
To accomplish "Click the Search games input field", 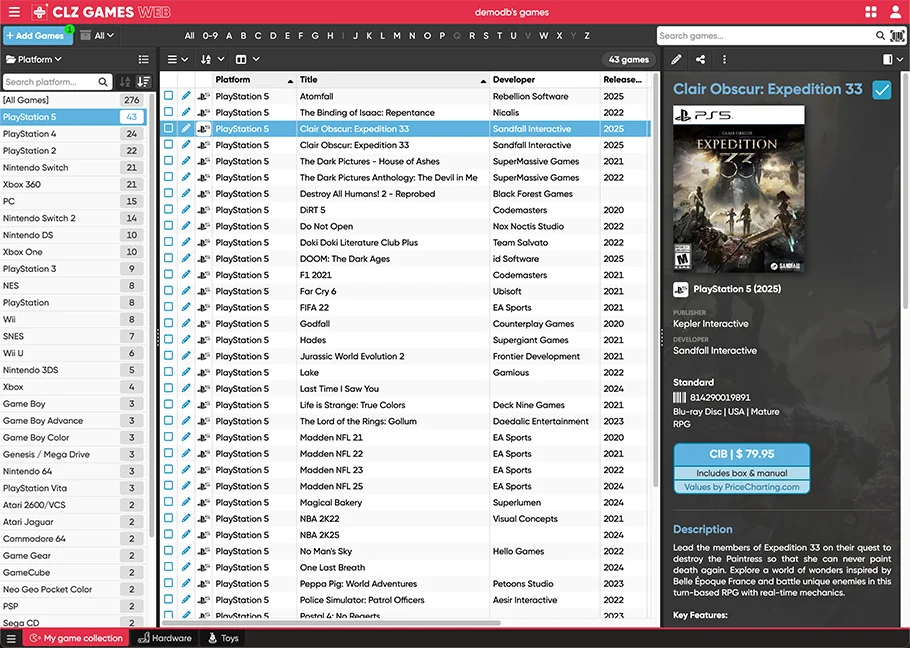I will [765, 35].
